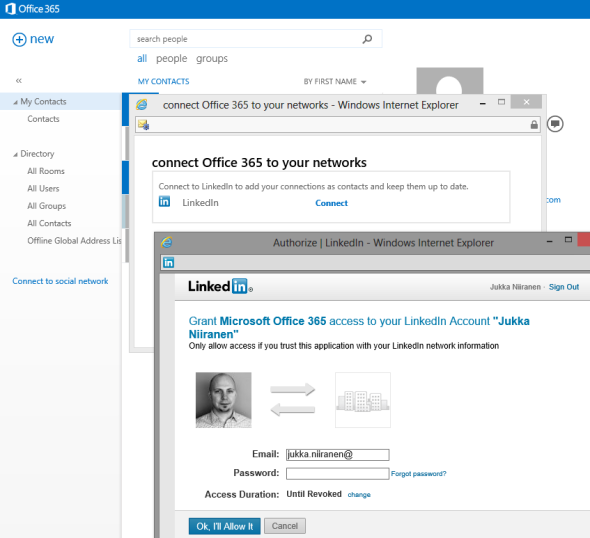The width and height of the screenshot is (590, 538).
Task: Select the people filter tab
Action: (172, 59)
